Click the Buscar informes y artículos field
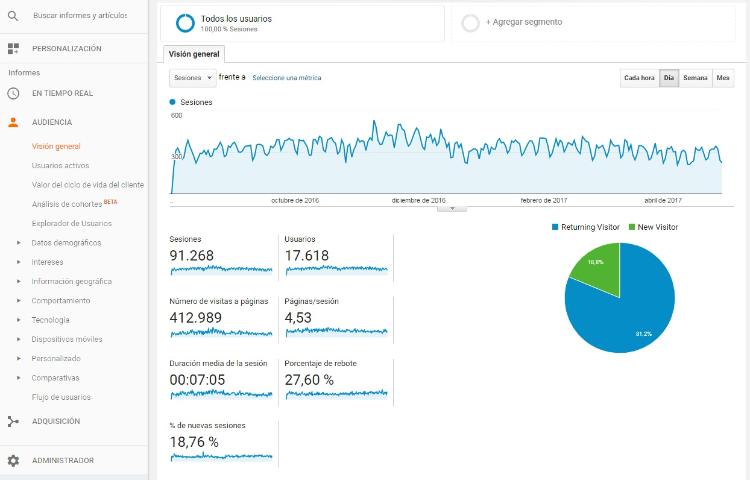Image resolution: width=750 pixels, height=480 pixels. point(80,16)
